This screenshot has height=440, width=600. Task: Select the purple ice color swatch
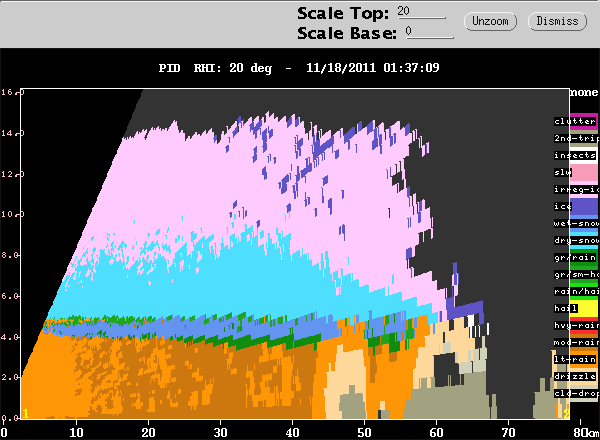(x=585, y=207)
